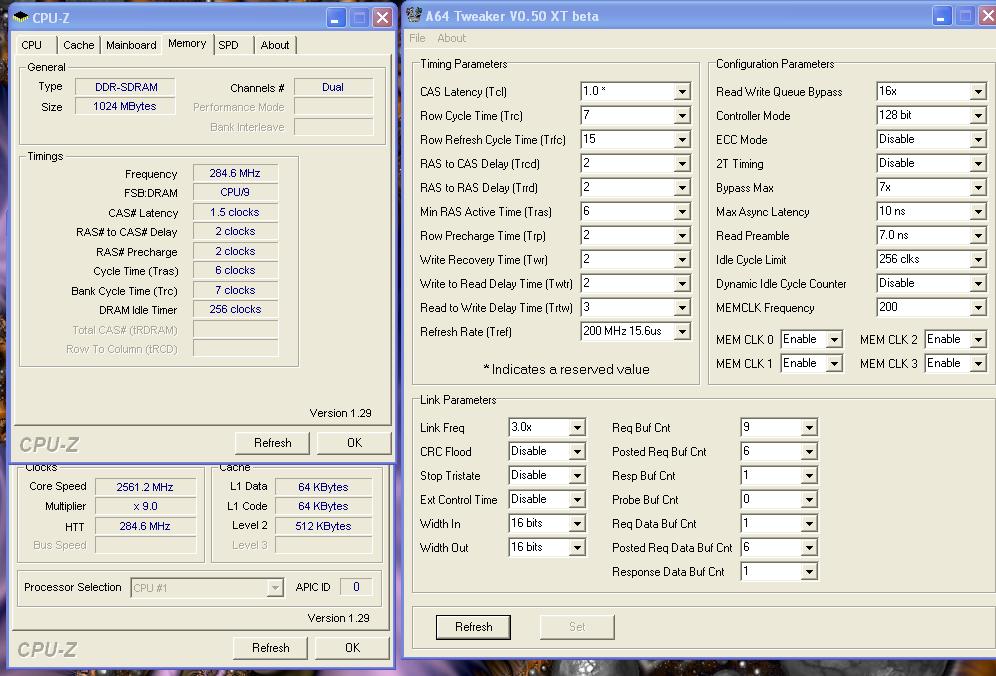Open the Write Recovery Time (Twr) dropdown
The image size is (996, 676).
682,260
